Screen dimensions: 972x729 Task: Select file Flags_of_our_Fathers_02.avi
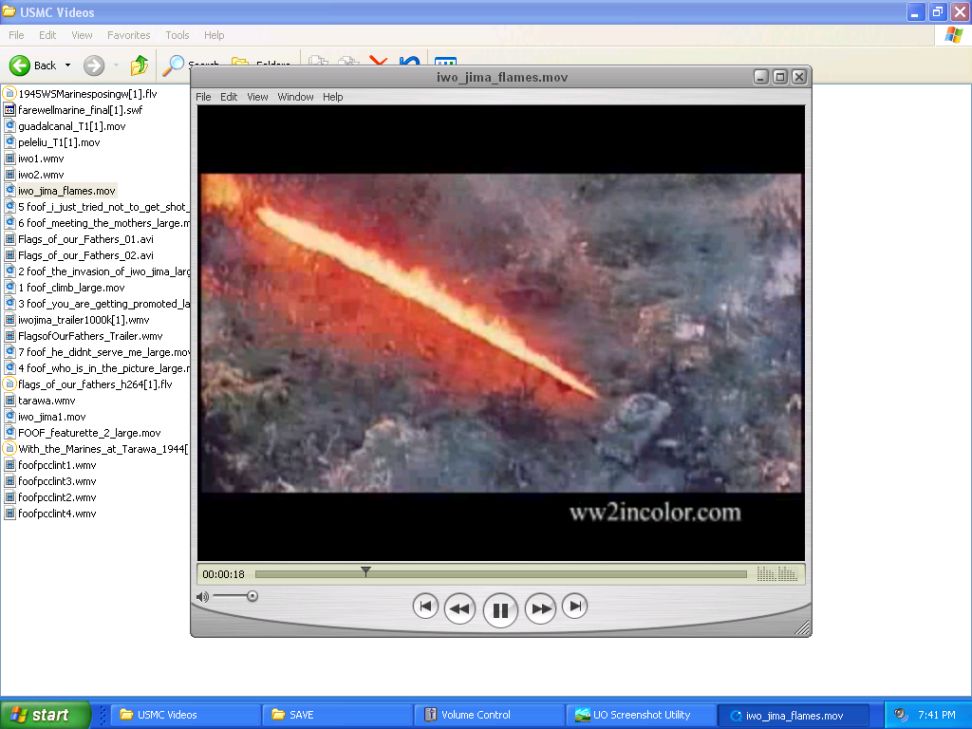[86, 255]
